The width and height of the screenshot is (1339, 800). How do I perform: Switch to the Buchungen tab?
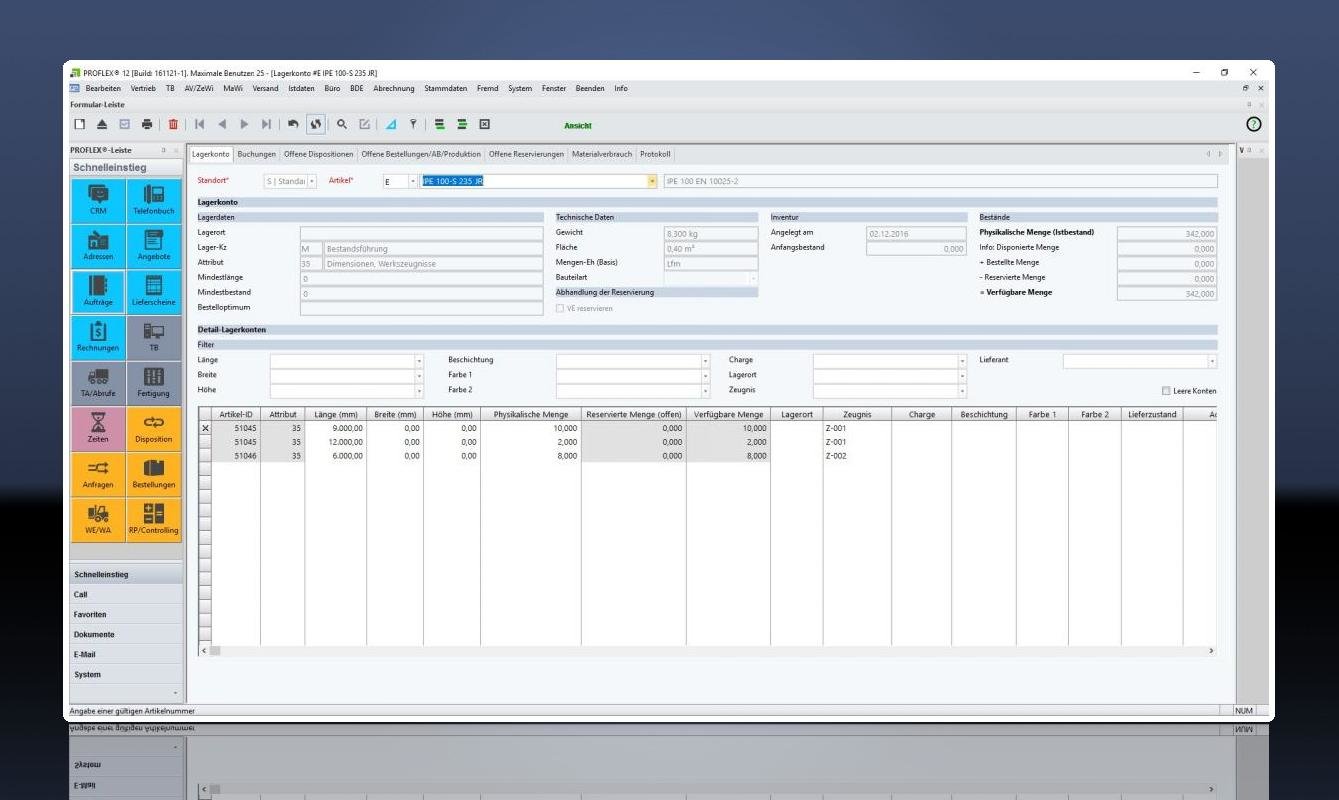tap(256, 154)
